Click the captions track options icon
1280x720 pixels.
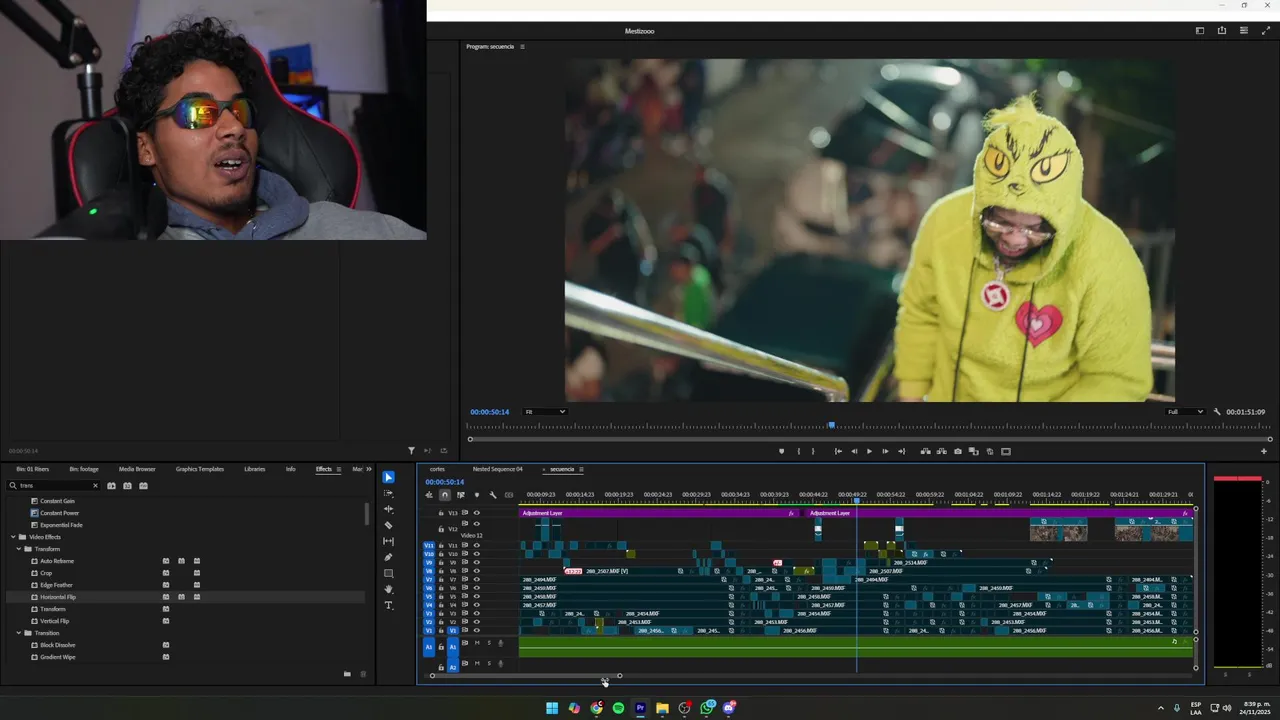(508, 495)
